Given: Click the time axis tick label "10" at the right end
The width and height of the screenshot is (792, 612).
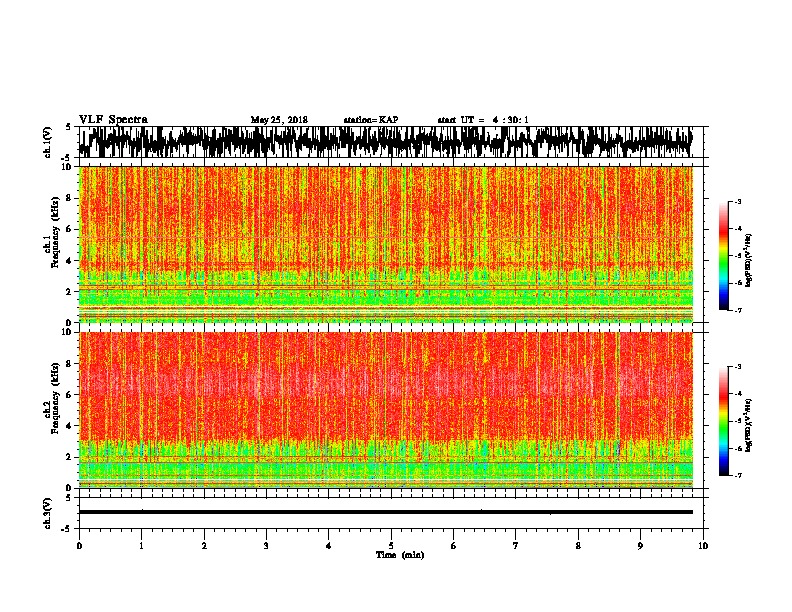Looking at the screenshot, I should tap(703, 546).
